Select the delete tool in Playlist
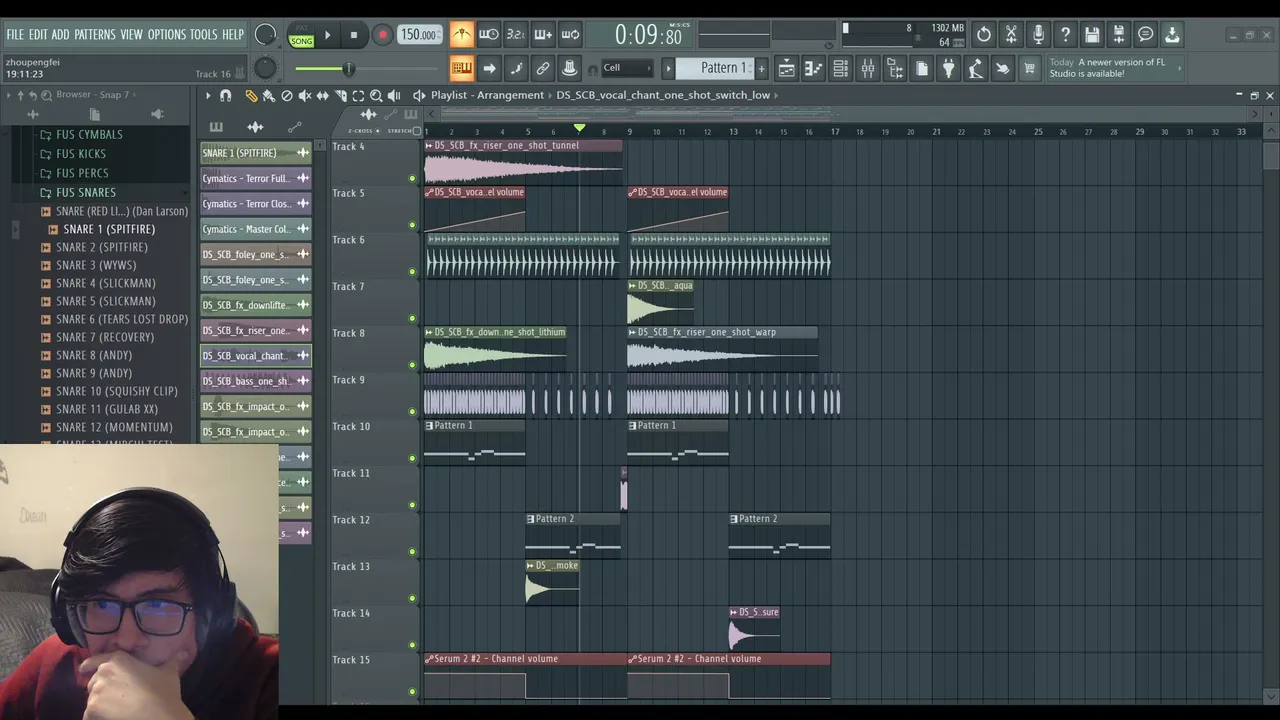Image resolution: width=1280 pixels, height=720 pixels. pos(287,95)
